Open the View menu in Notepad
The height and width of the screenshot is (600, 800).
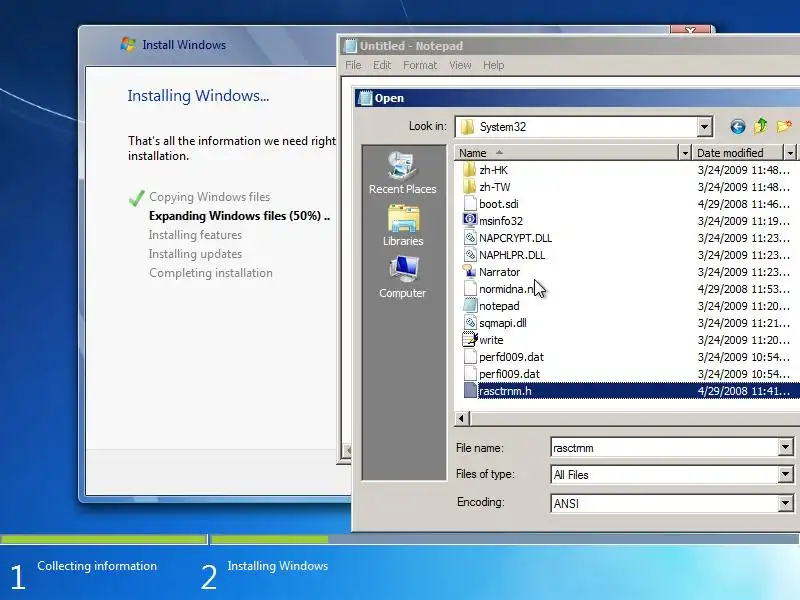point(460,65)
